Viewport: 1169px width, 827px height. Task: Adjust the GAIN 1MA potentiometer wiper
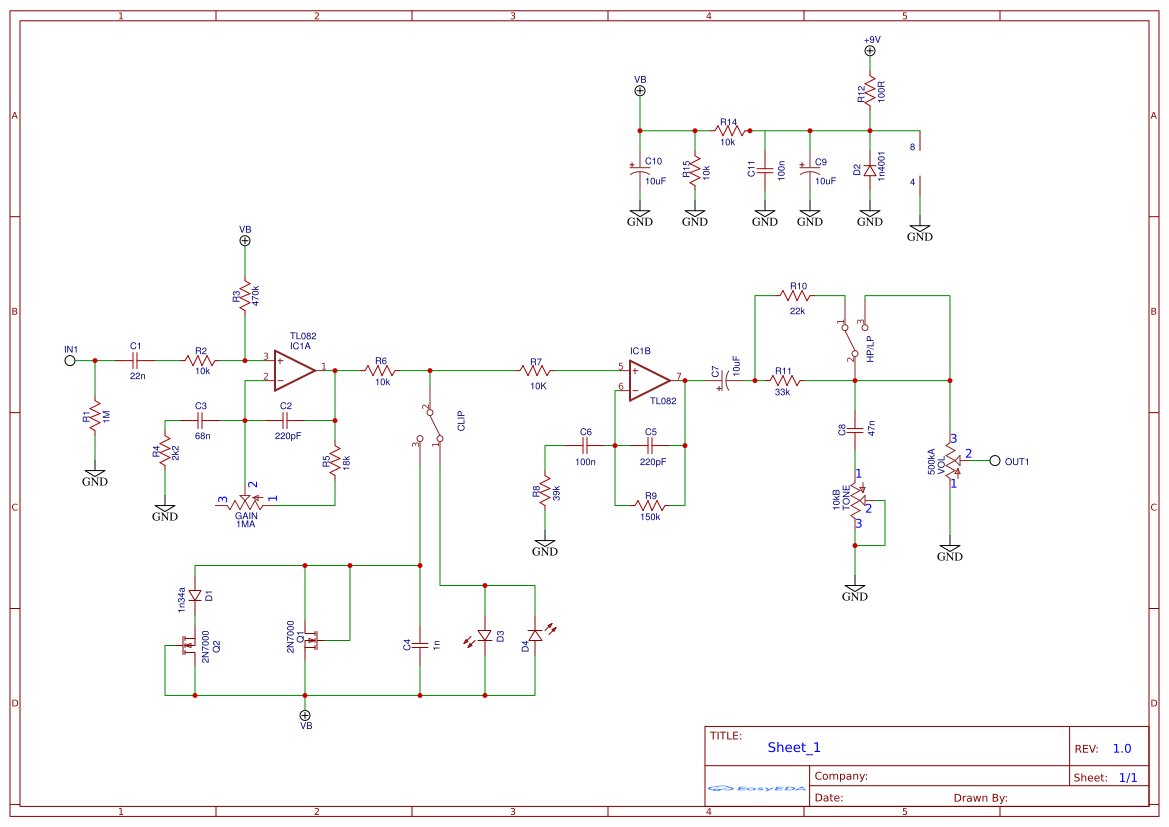[246, 497]
